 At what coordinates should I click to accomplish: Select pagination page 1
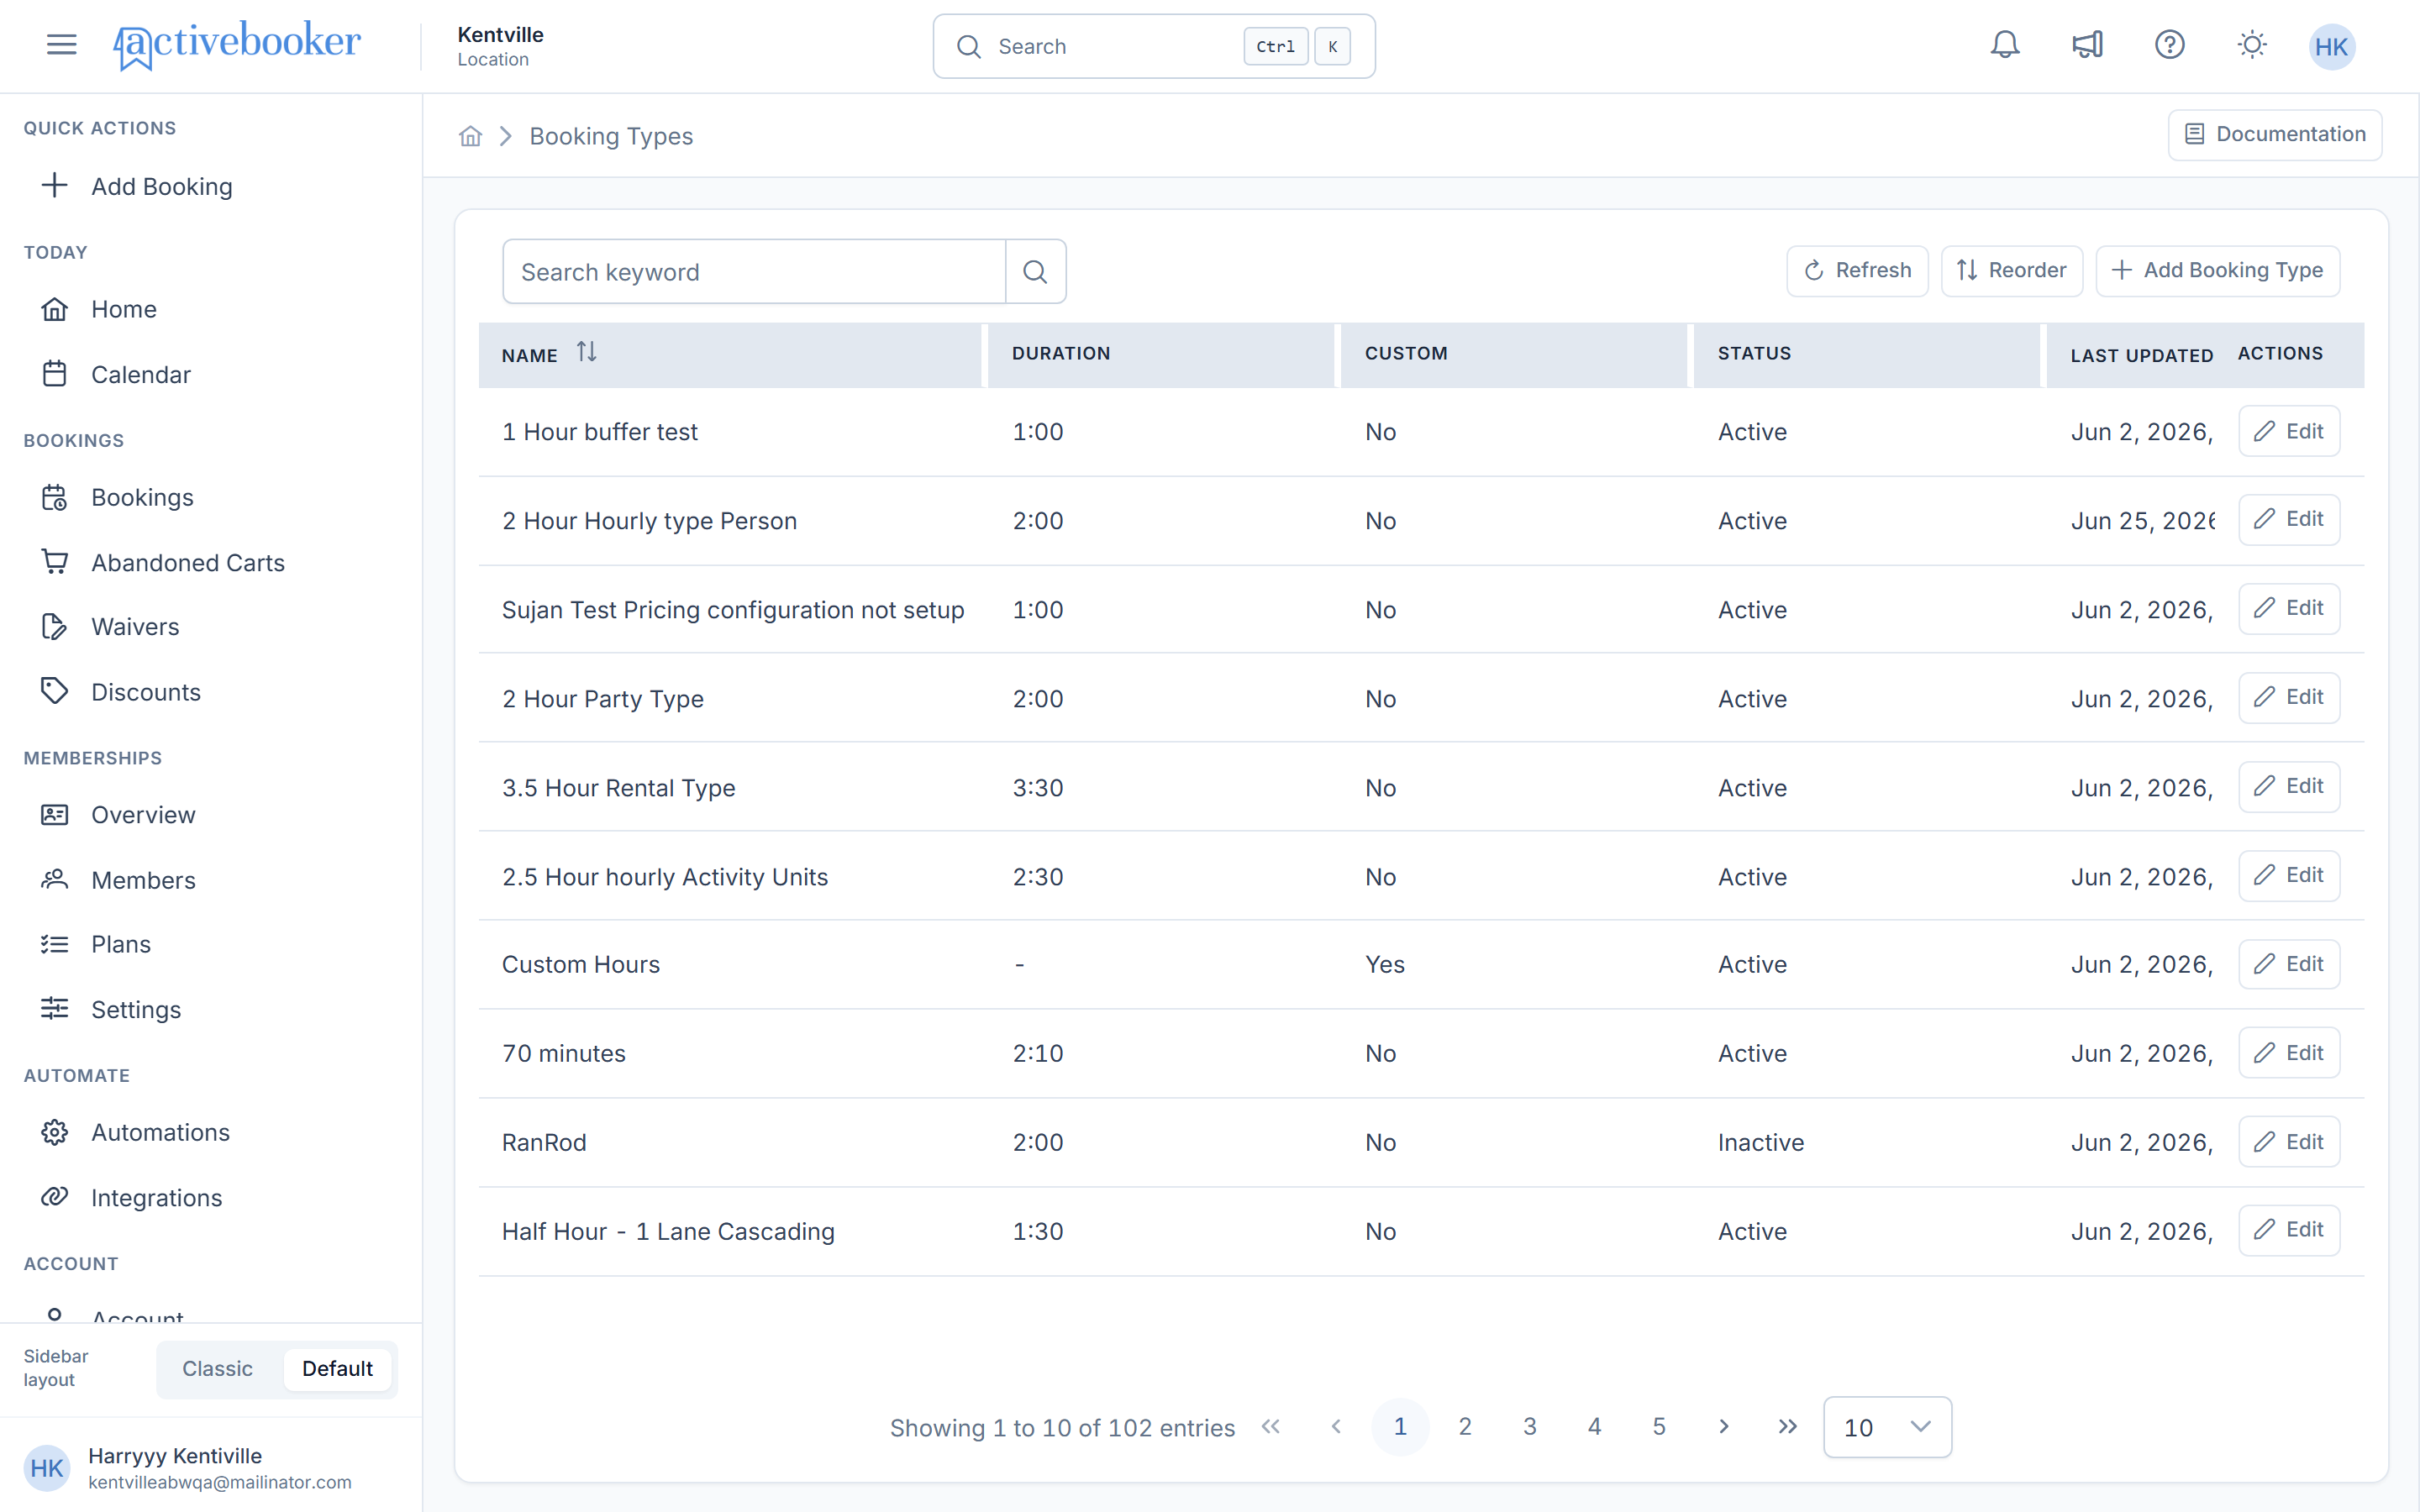(x=1400, y=1427)
